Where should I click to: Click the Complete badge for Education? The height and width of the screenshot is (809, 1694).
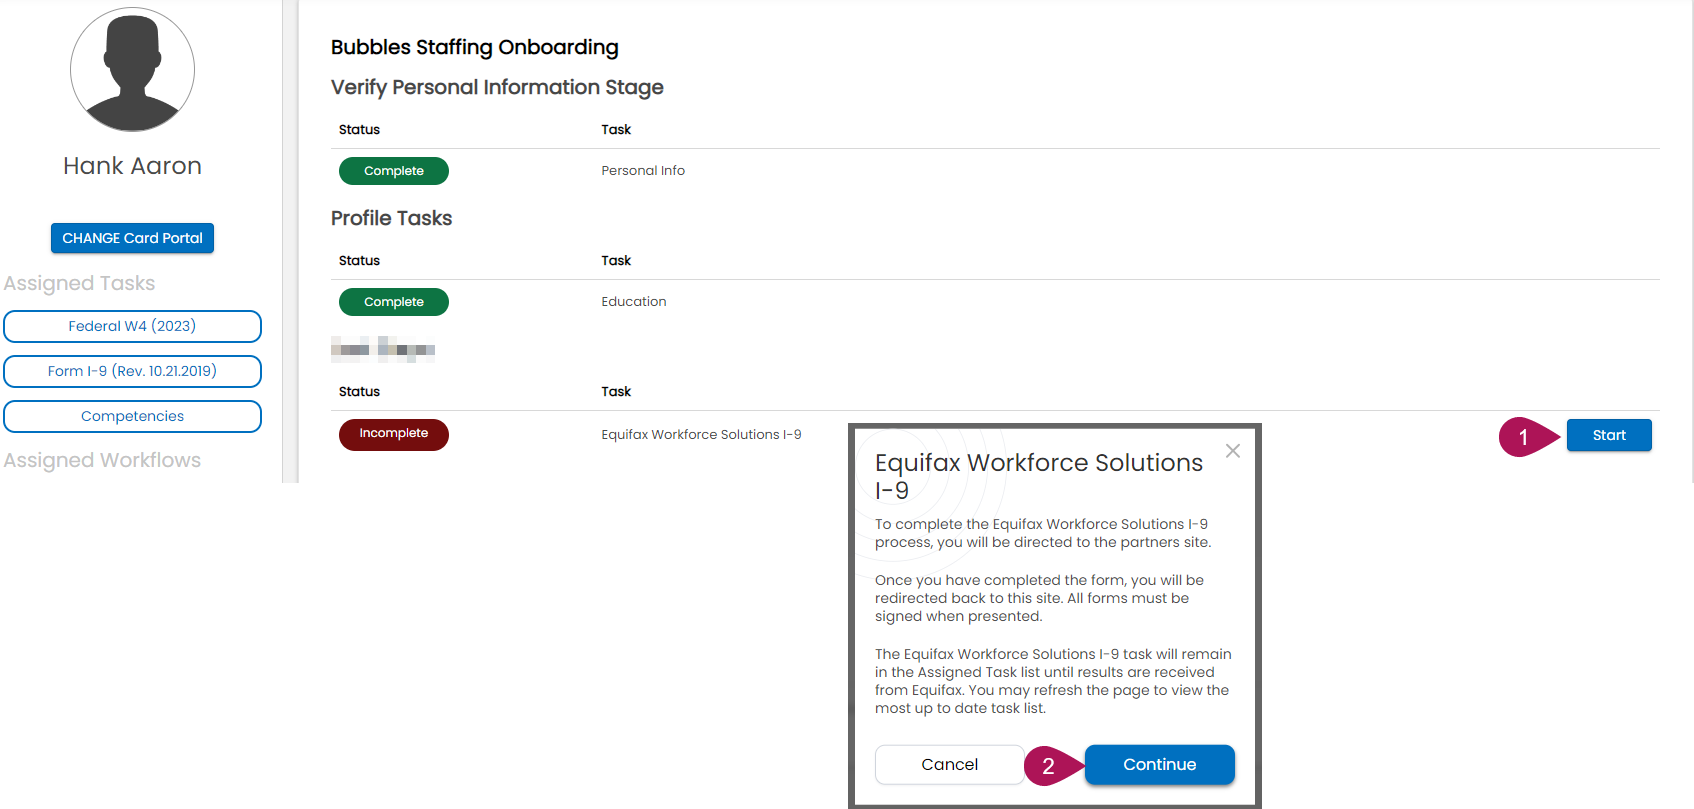393,301
